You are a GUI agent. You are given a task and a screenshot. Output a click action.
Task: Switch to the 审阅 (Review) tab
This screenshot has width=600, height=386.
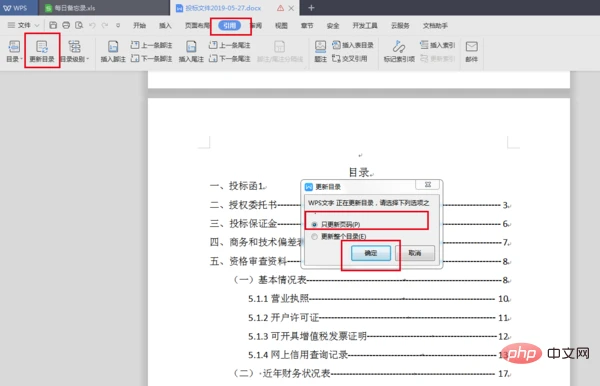click(x=256, y=26)
